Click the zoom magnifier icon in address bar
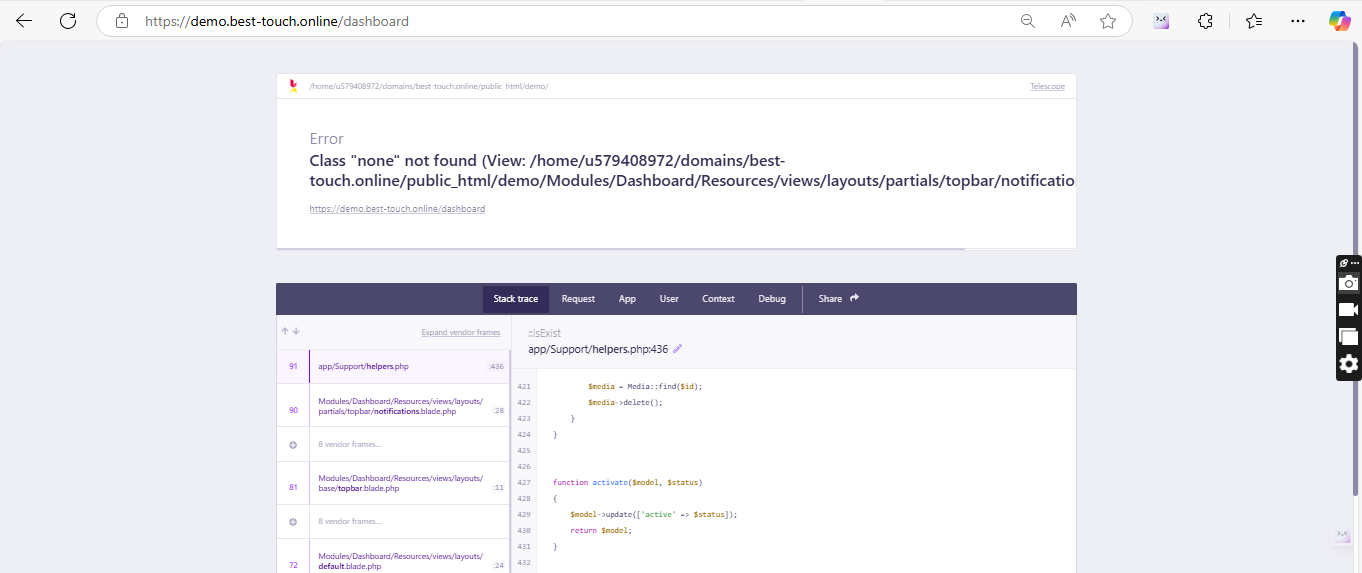1362x573 pixels. (x=1027, y=21)
